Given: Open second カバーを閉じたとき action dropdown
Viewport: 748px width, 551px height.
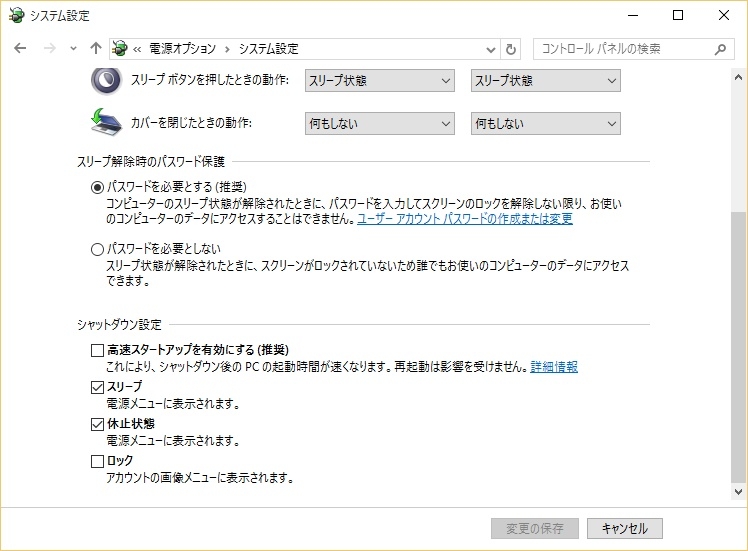Looking at the screenshot, I should (x=546, y=124).
